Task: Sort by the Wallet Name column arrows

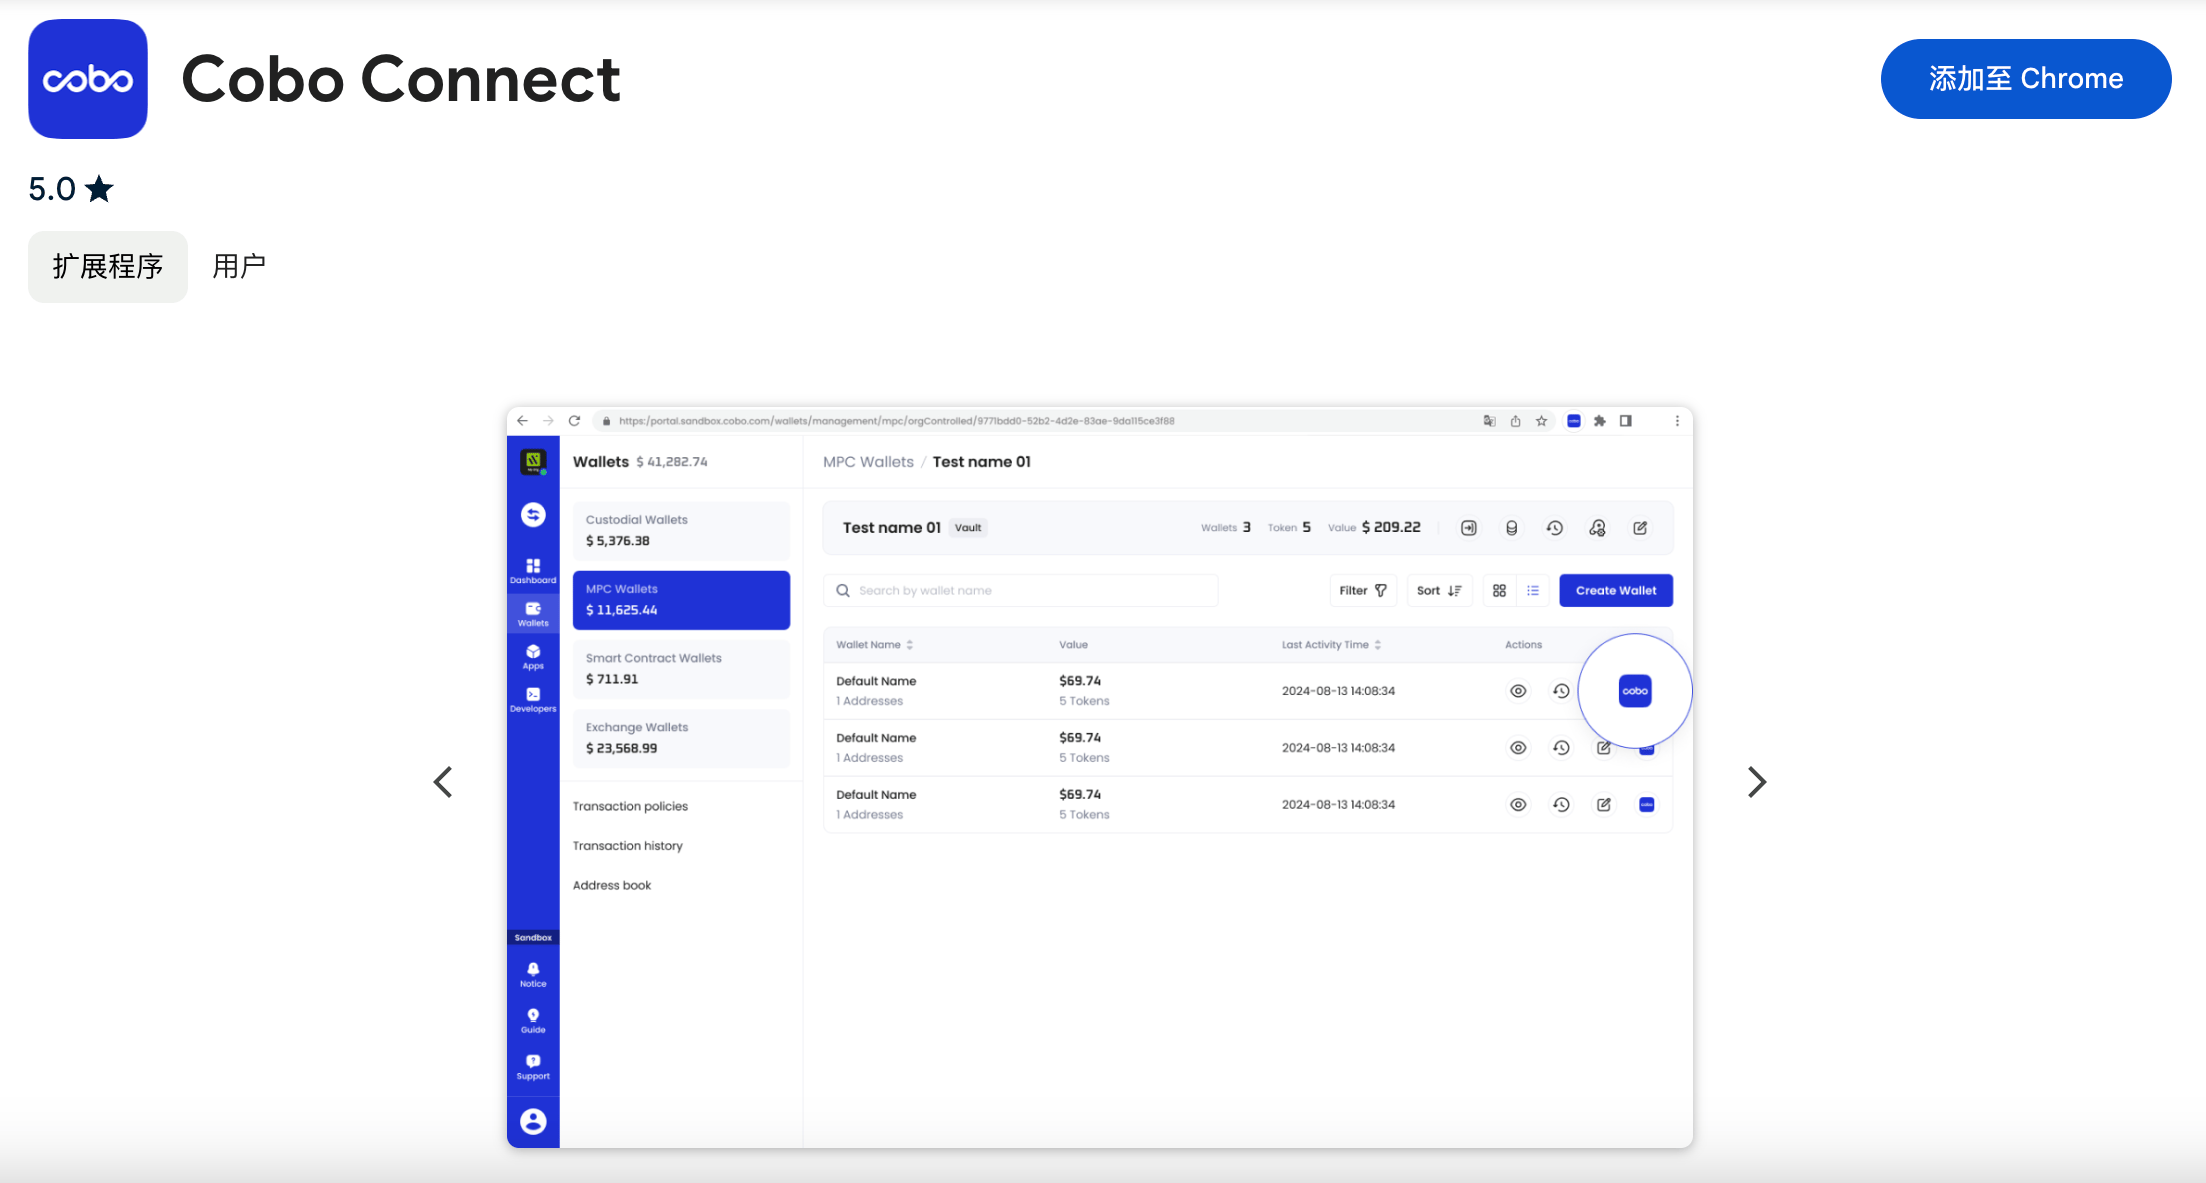Action: pyautogui.click(x=910, y=645)
